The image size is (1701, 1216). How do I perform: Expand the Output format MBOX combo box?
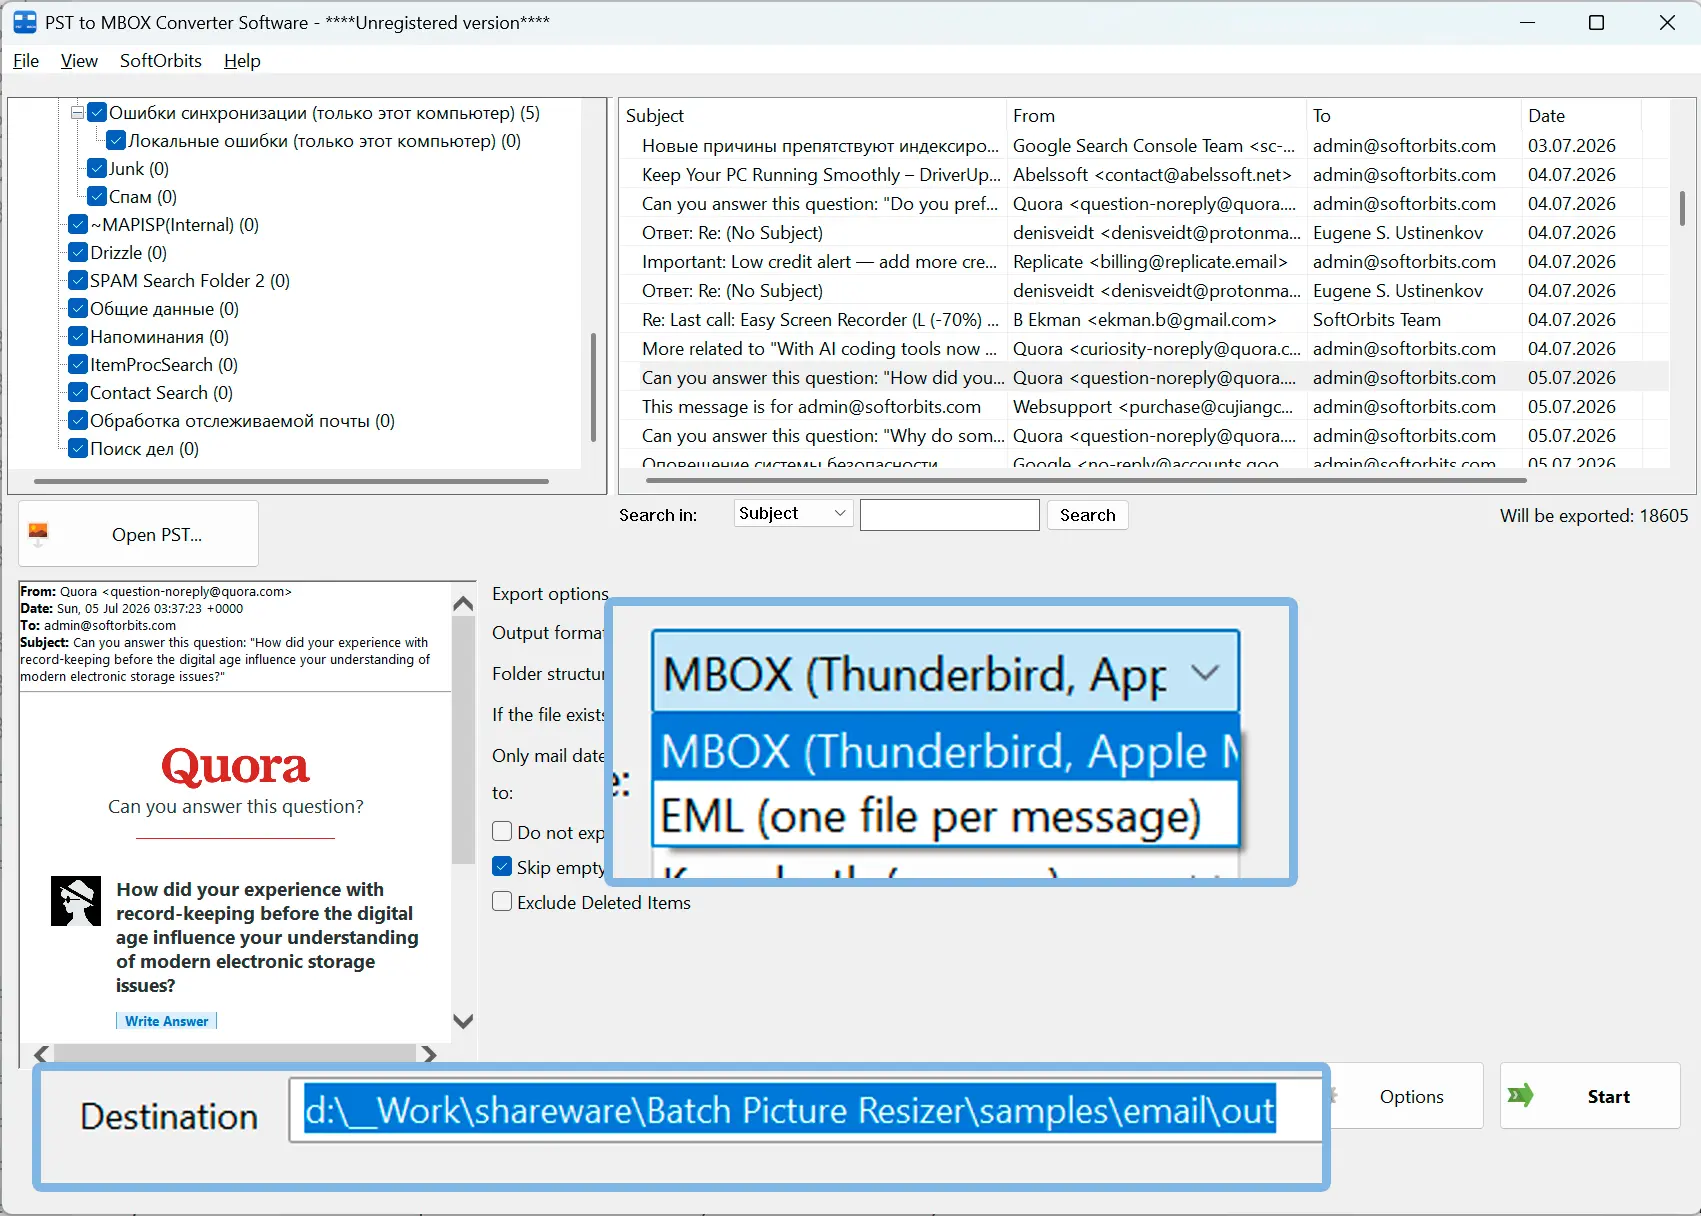(x=945, y=673)
